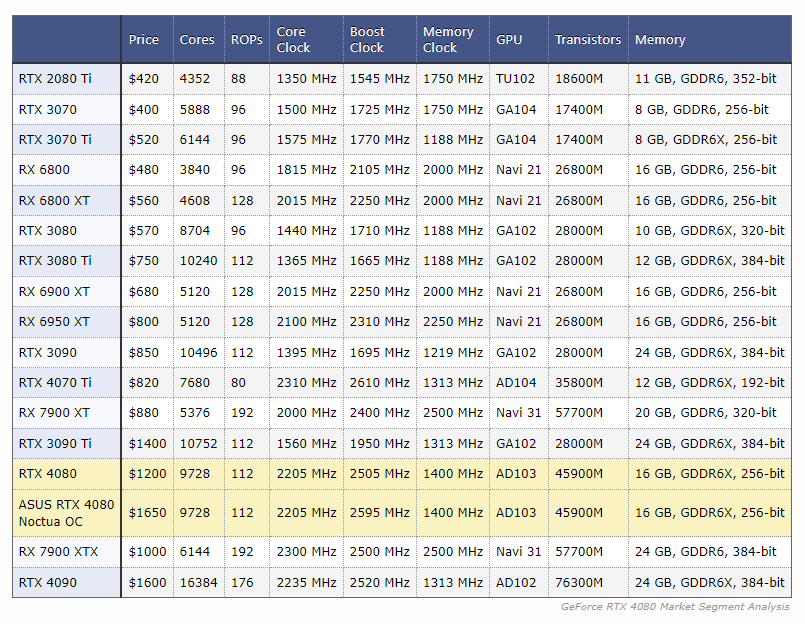805x624 pixels.
Task: Click the RTX 4080 Market Segment Analysis caption
Action: click(675, 607)
